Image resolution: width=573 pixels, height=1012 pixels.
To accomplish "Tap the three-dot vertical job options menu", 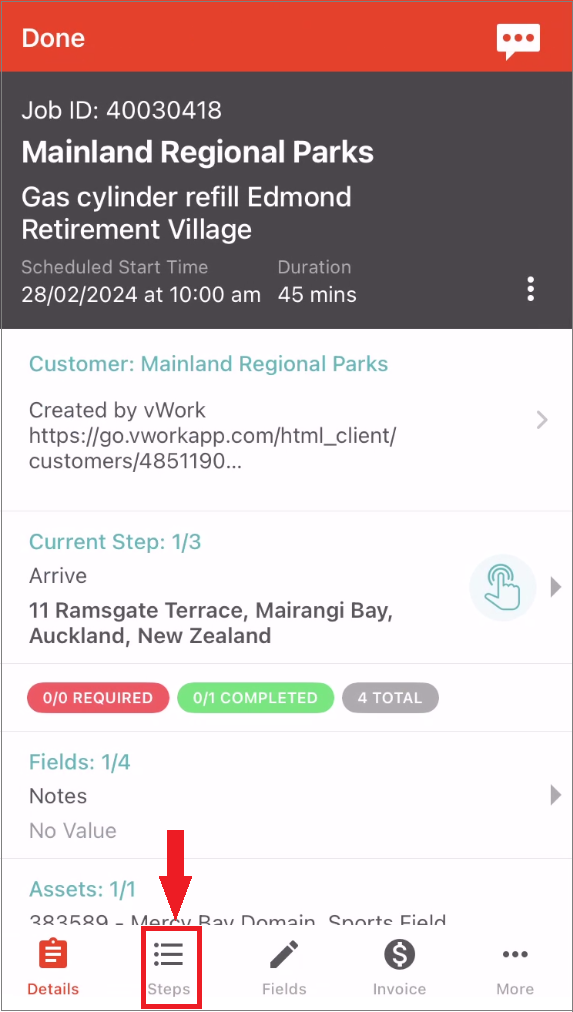I will coord(530,289).
